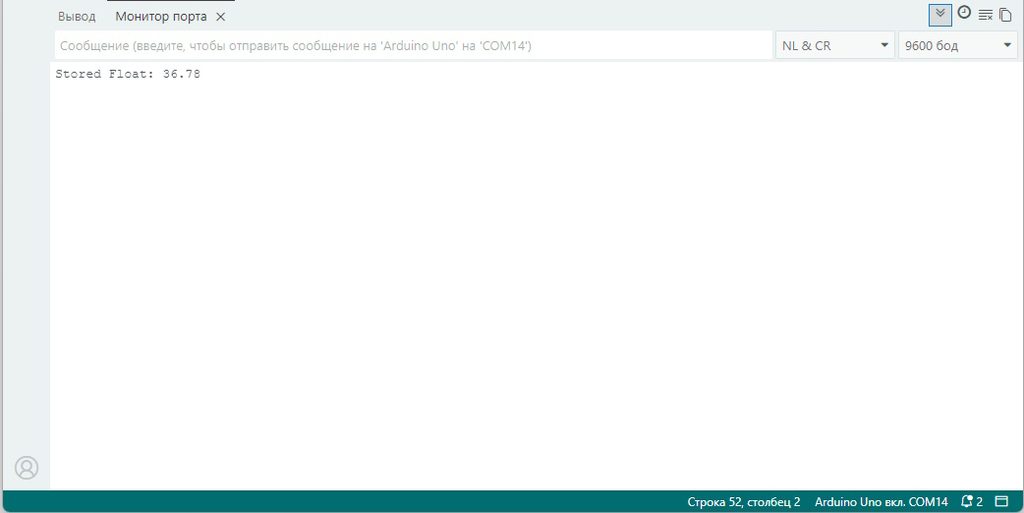Viewport: 1024px width, 513px height.
Task: Open the user profile icon in sidebar
Action: click(x=27, y=467)
